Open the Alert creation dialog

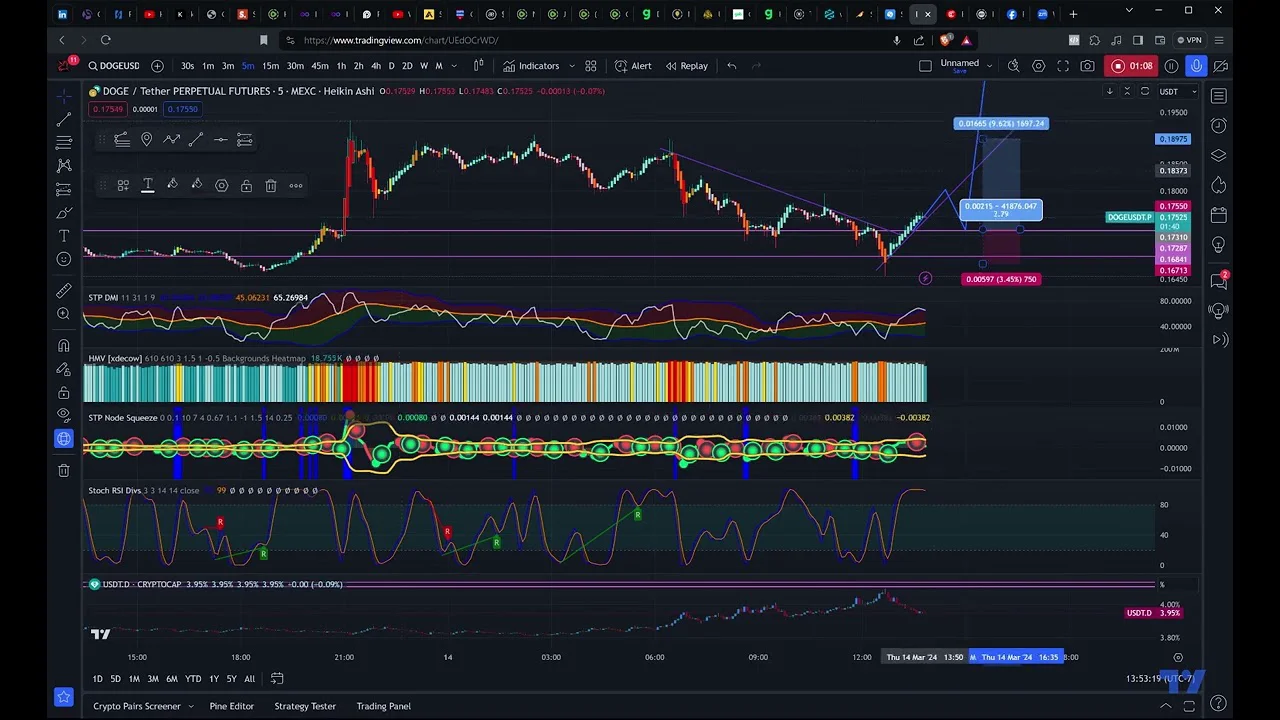pyautogui.click(x=633, y=66)
